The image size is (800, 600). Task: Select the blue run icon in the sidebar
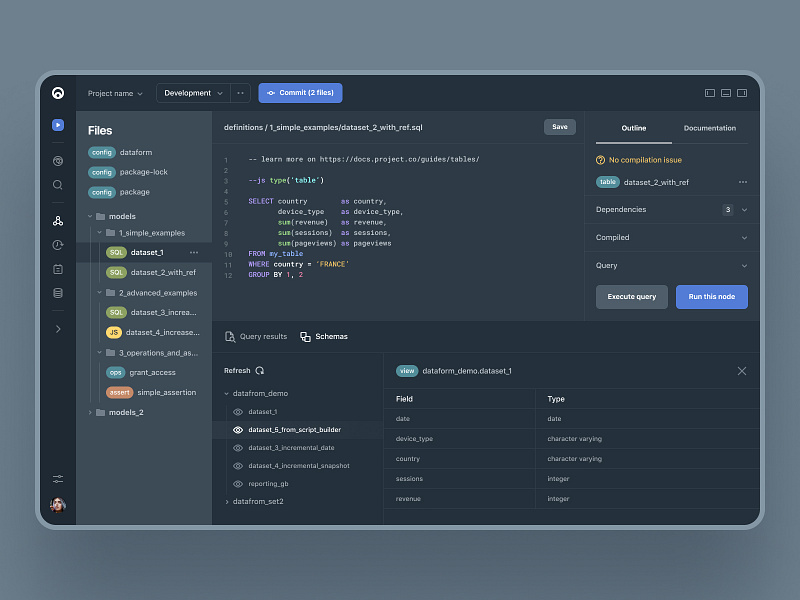57,125
